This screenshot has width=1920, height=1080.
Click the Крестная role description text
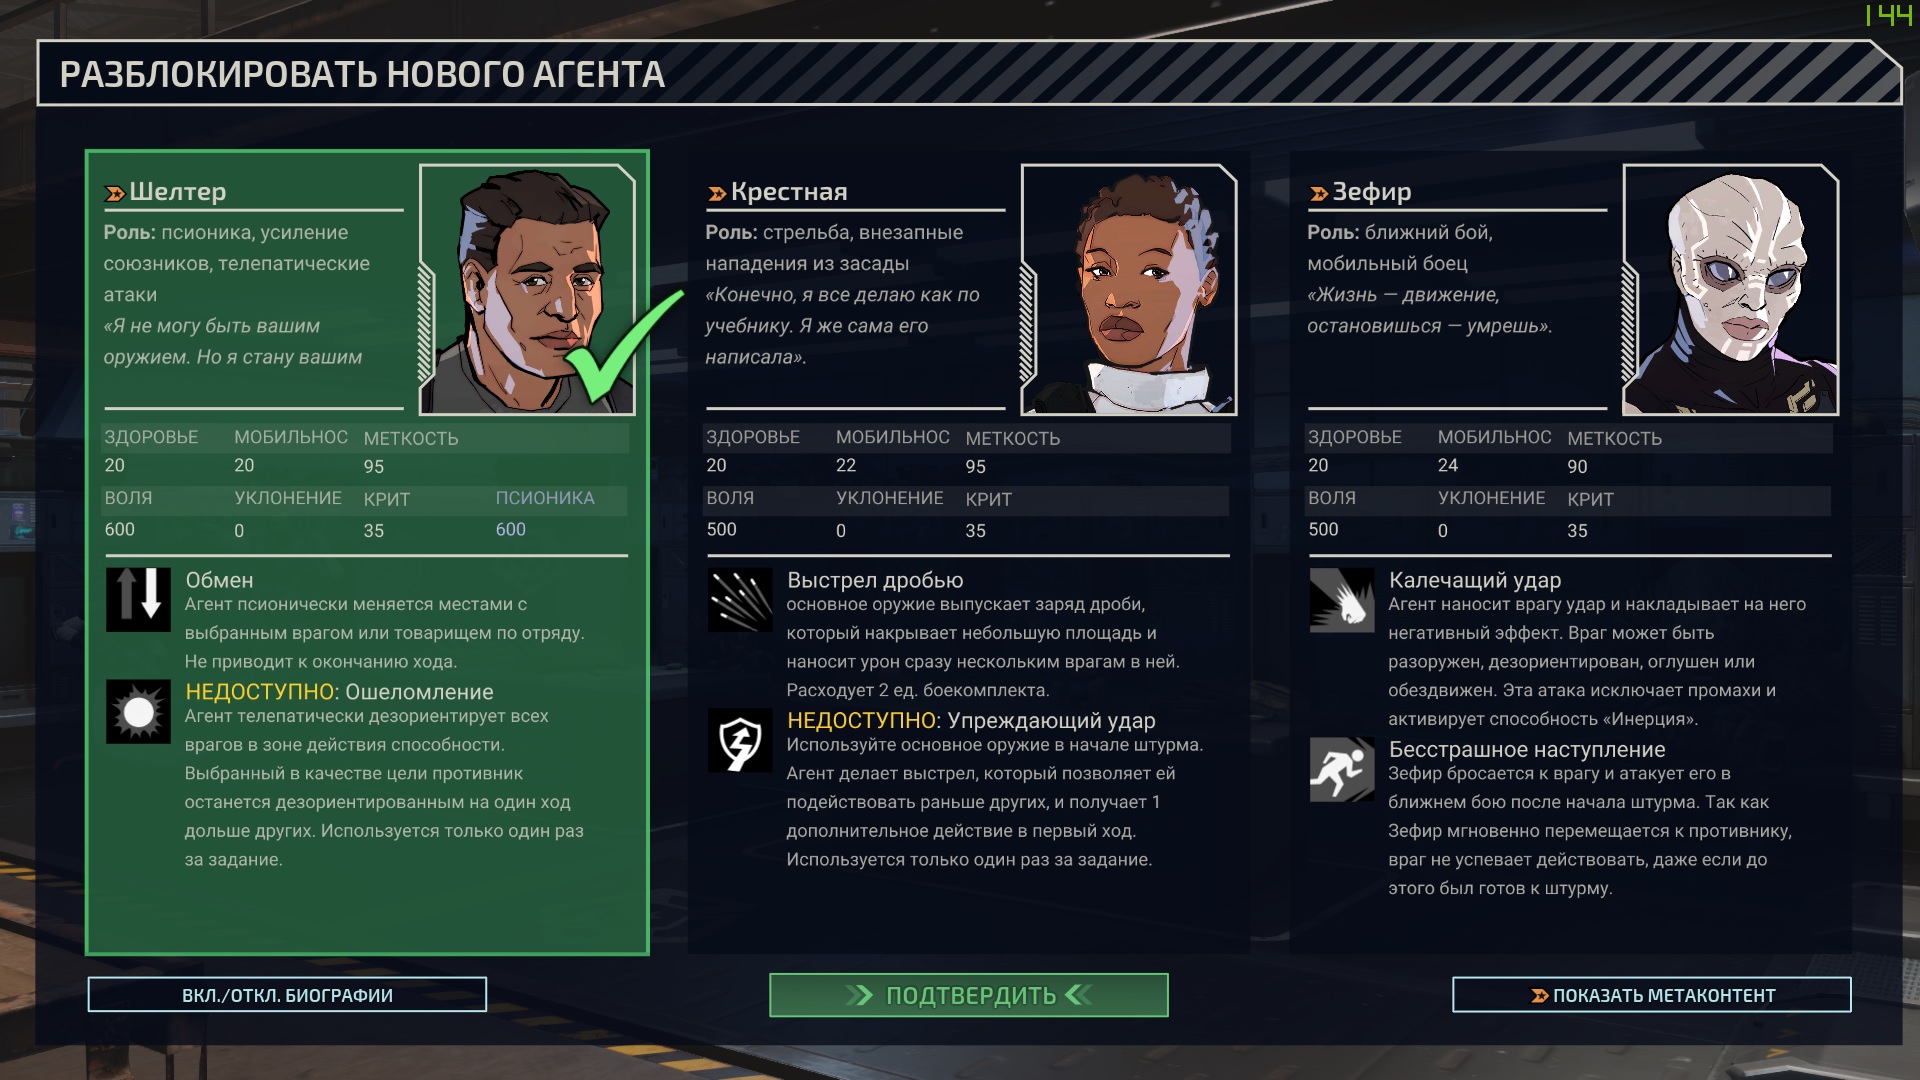click(x=834, y=248)
